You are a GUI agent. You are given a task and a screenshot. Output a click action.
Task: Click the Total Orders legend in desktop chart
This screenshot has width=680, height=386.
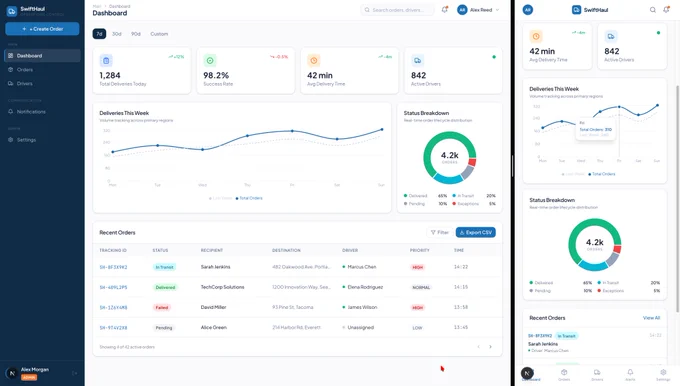(x=249, y=198)
